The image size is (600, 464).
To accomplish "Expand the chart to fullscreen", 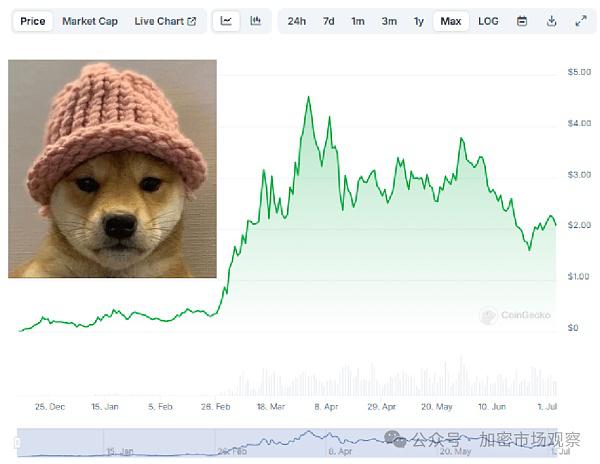I will tap(581, 21).
